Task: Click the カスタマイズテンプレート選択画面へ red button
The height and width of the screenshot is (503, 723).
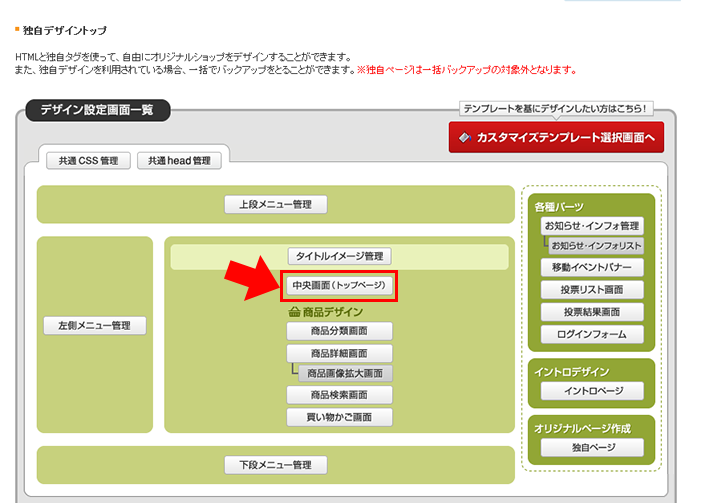Action: pyautogui.click(x=555, y=137)
